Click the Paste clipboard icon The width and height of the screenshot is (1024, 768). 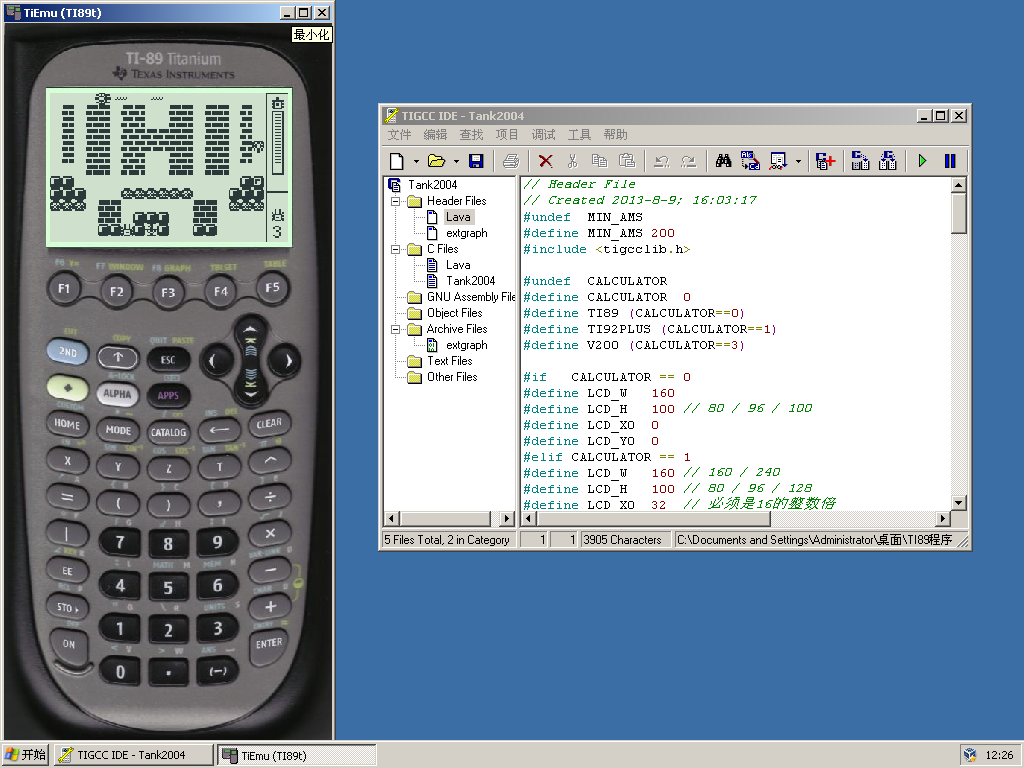click(626, 161)
